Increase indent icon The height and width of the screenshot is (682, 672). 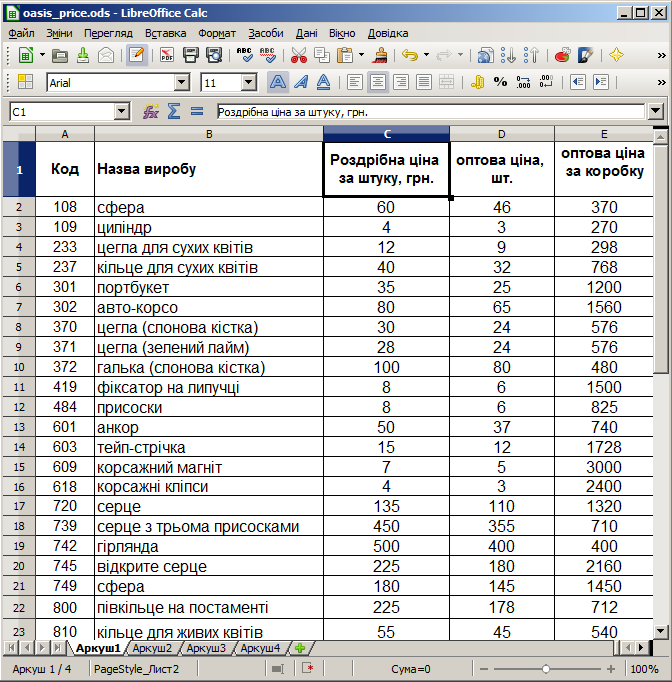click(x=601, y=82)
